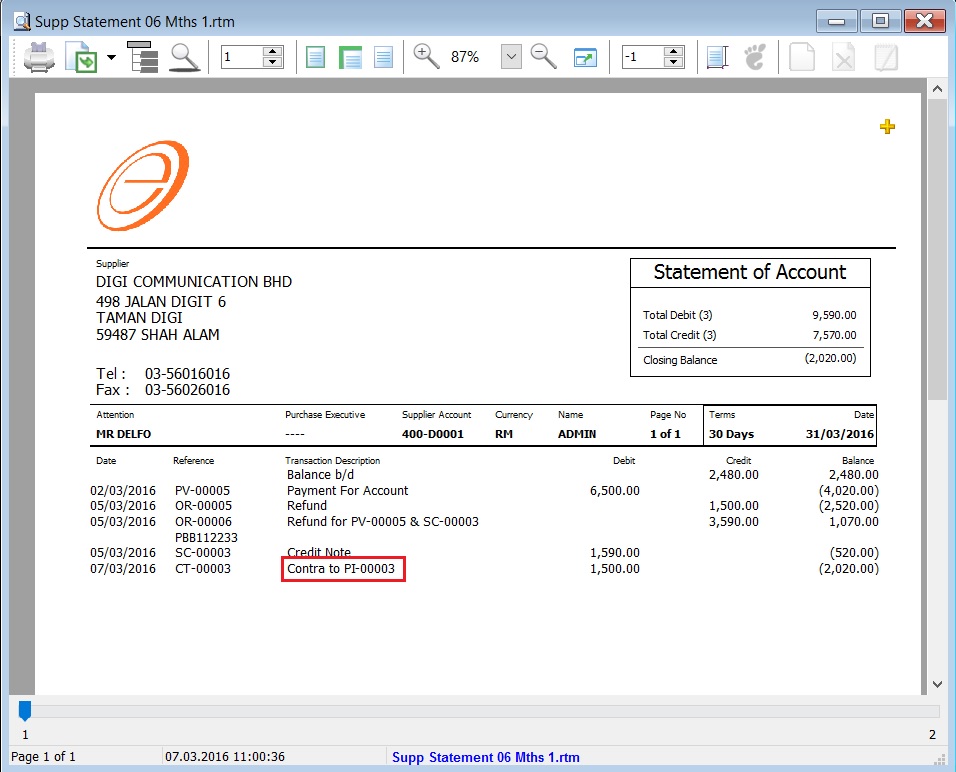Click the Print icon in toolbar
The height and width of the screenshot is (772, 956).
(x=39, y=57)
